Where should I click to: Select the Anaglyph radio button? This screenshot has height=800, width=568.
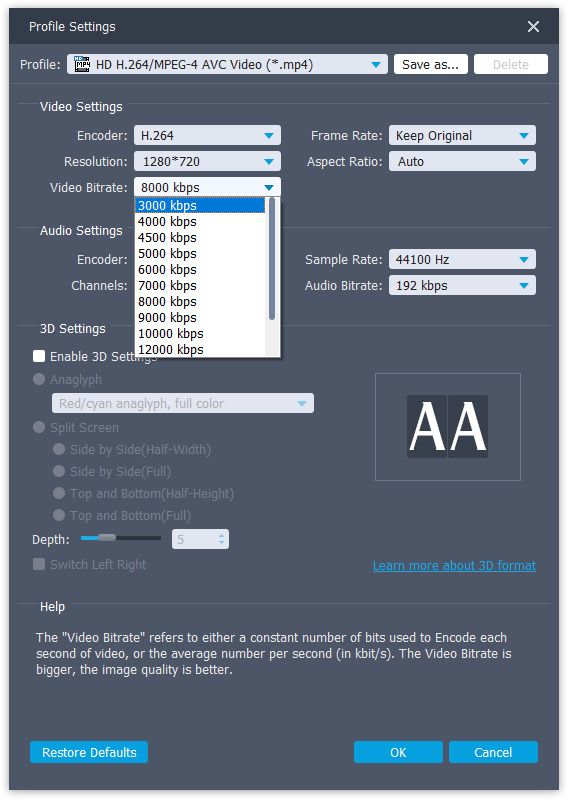tap(39, 379)
